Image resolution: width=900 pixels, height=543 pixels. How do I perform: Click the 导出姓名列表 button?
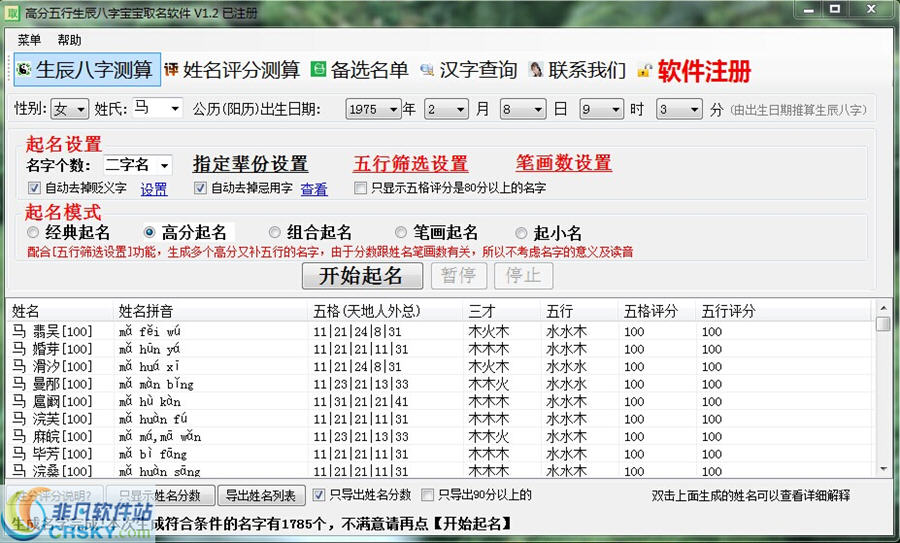pos(261,495)
